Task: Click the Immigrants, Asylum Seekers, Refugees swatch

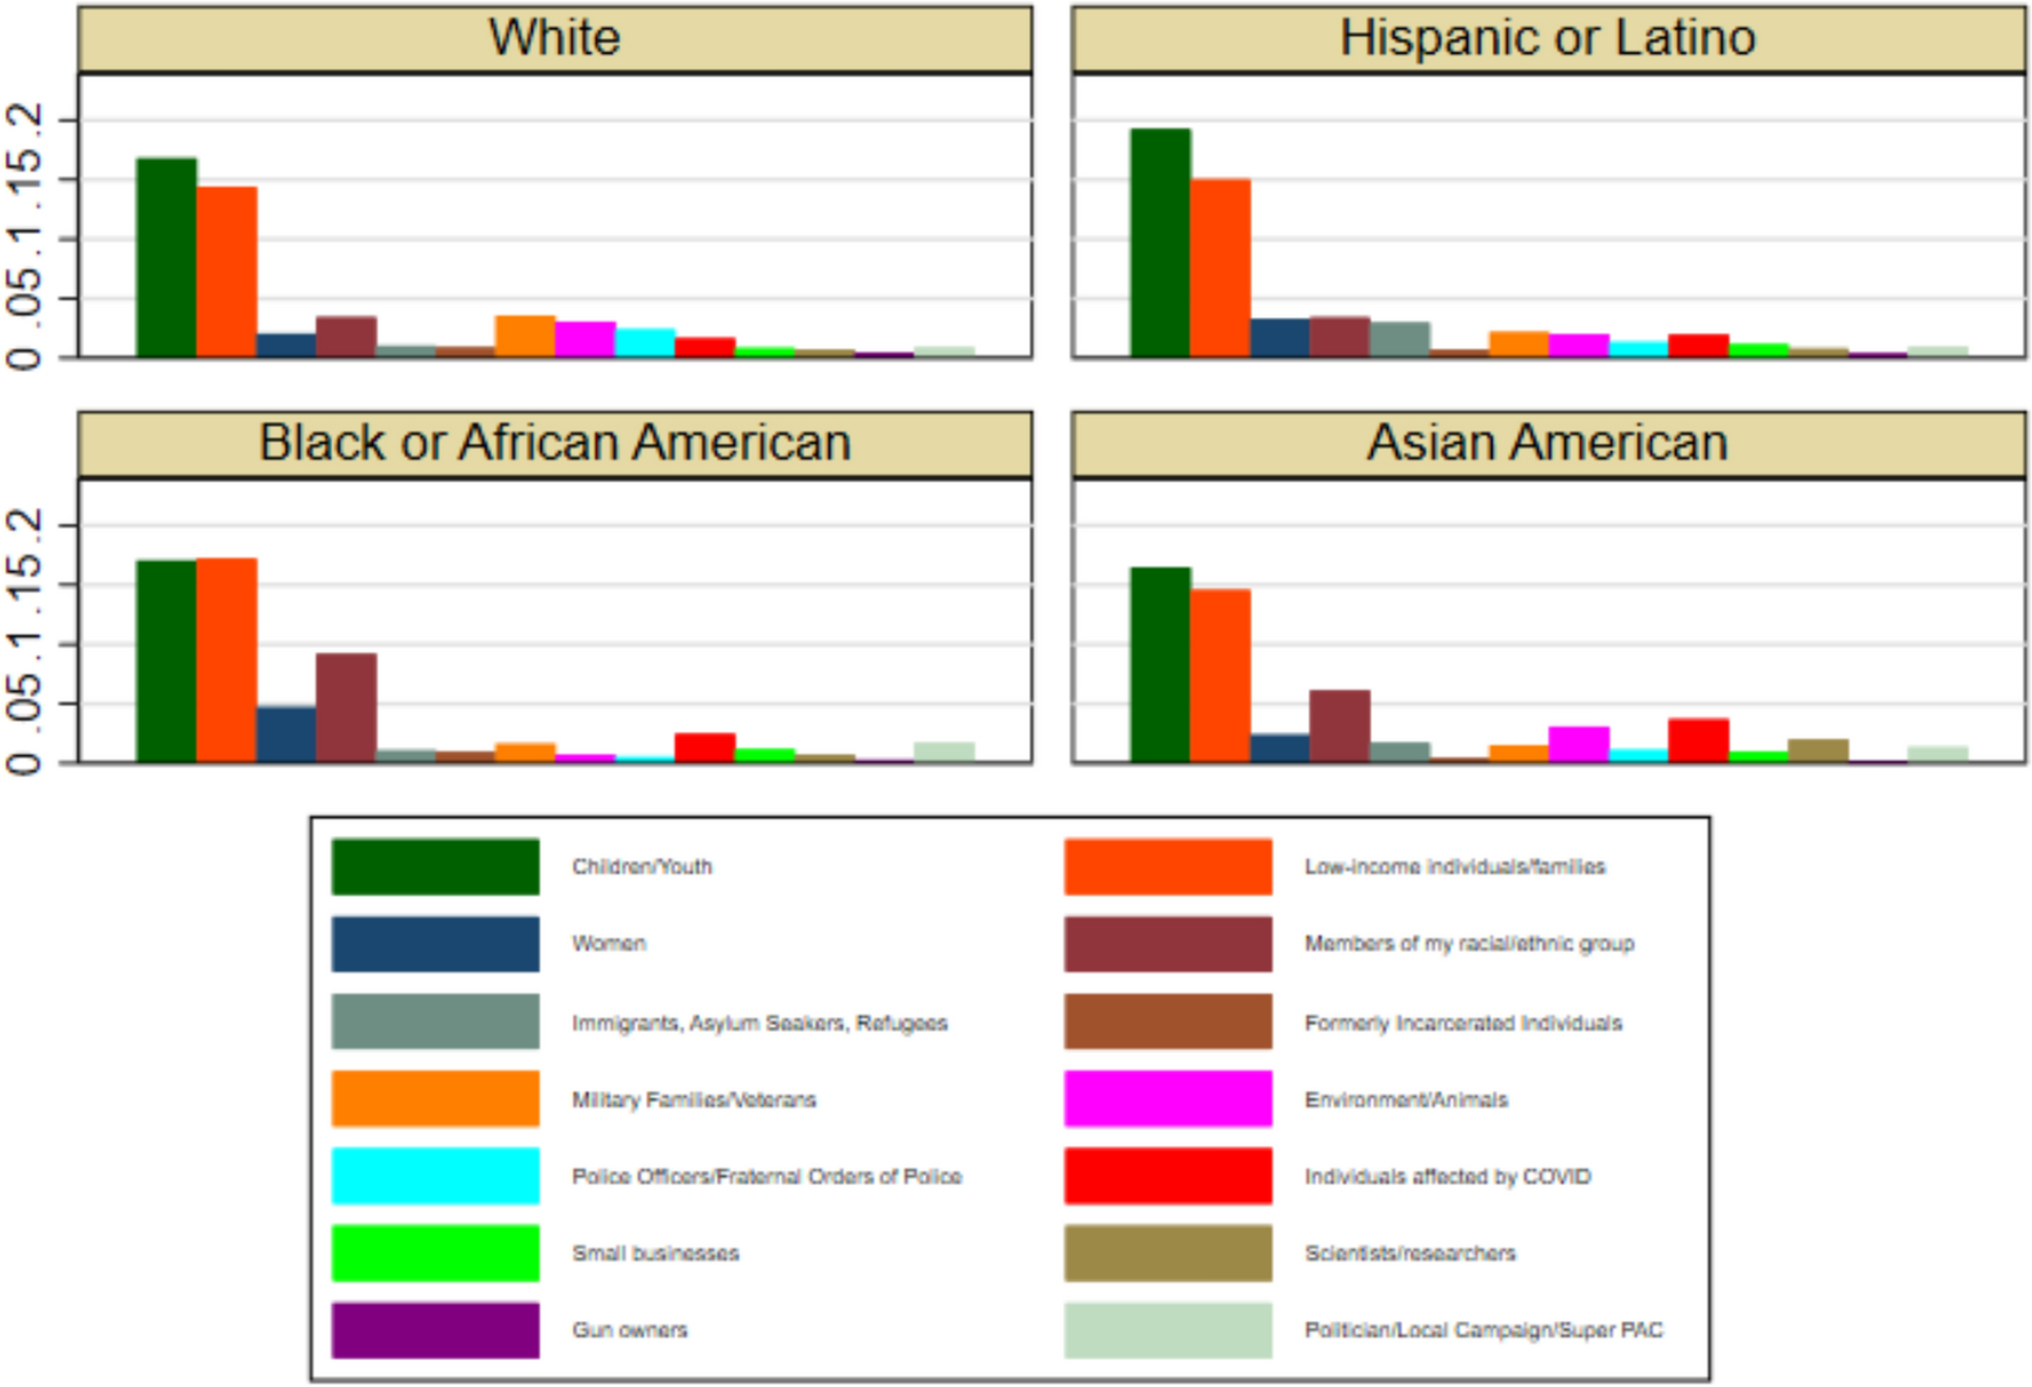Action: point(435,1021)
